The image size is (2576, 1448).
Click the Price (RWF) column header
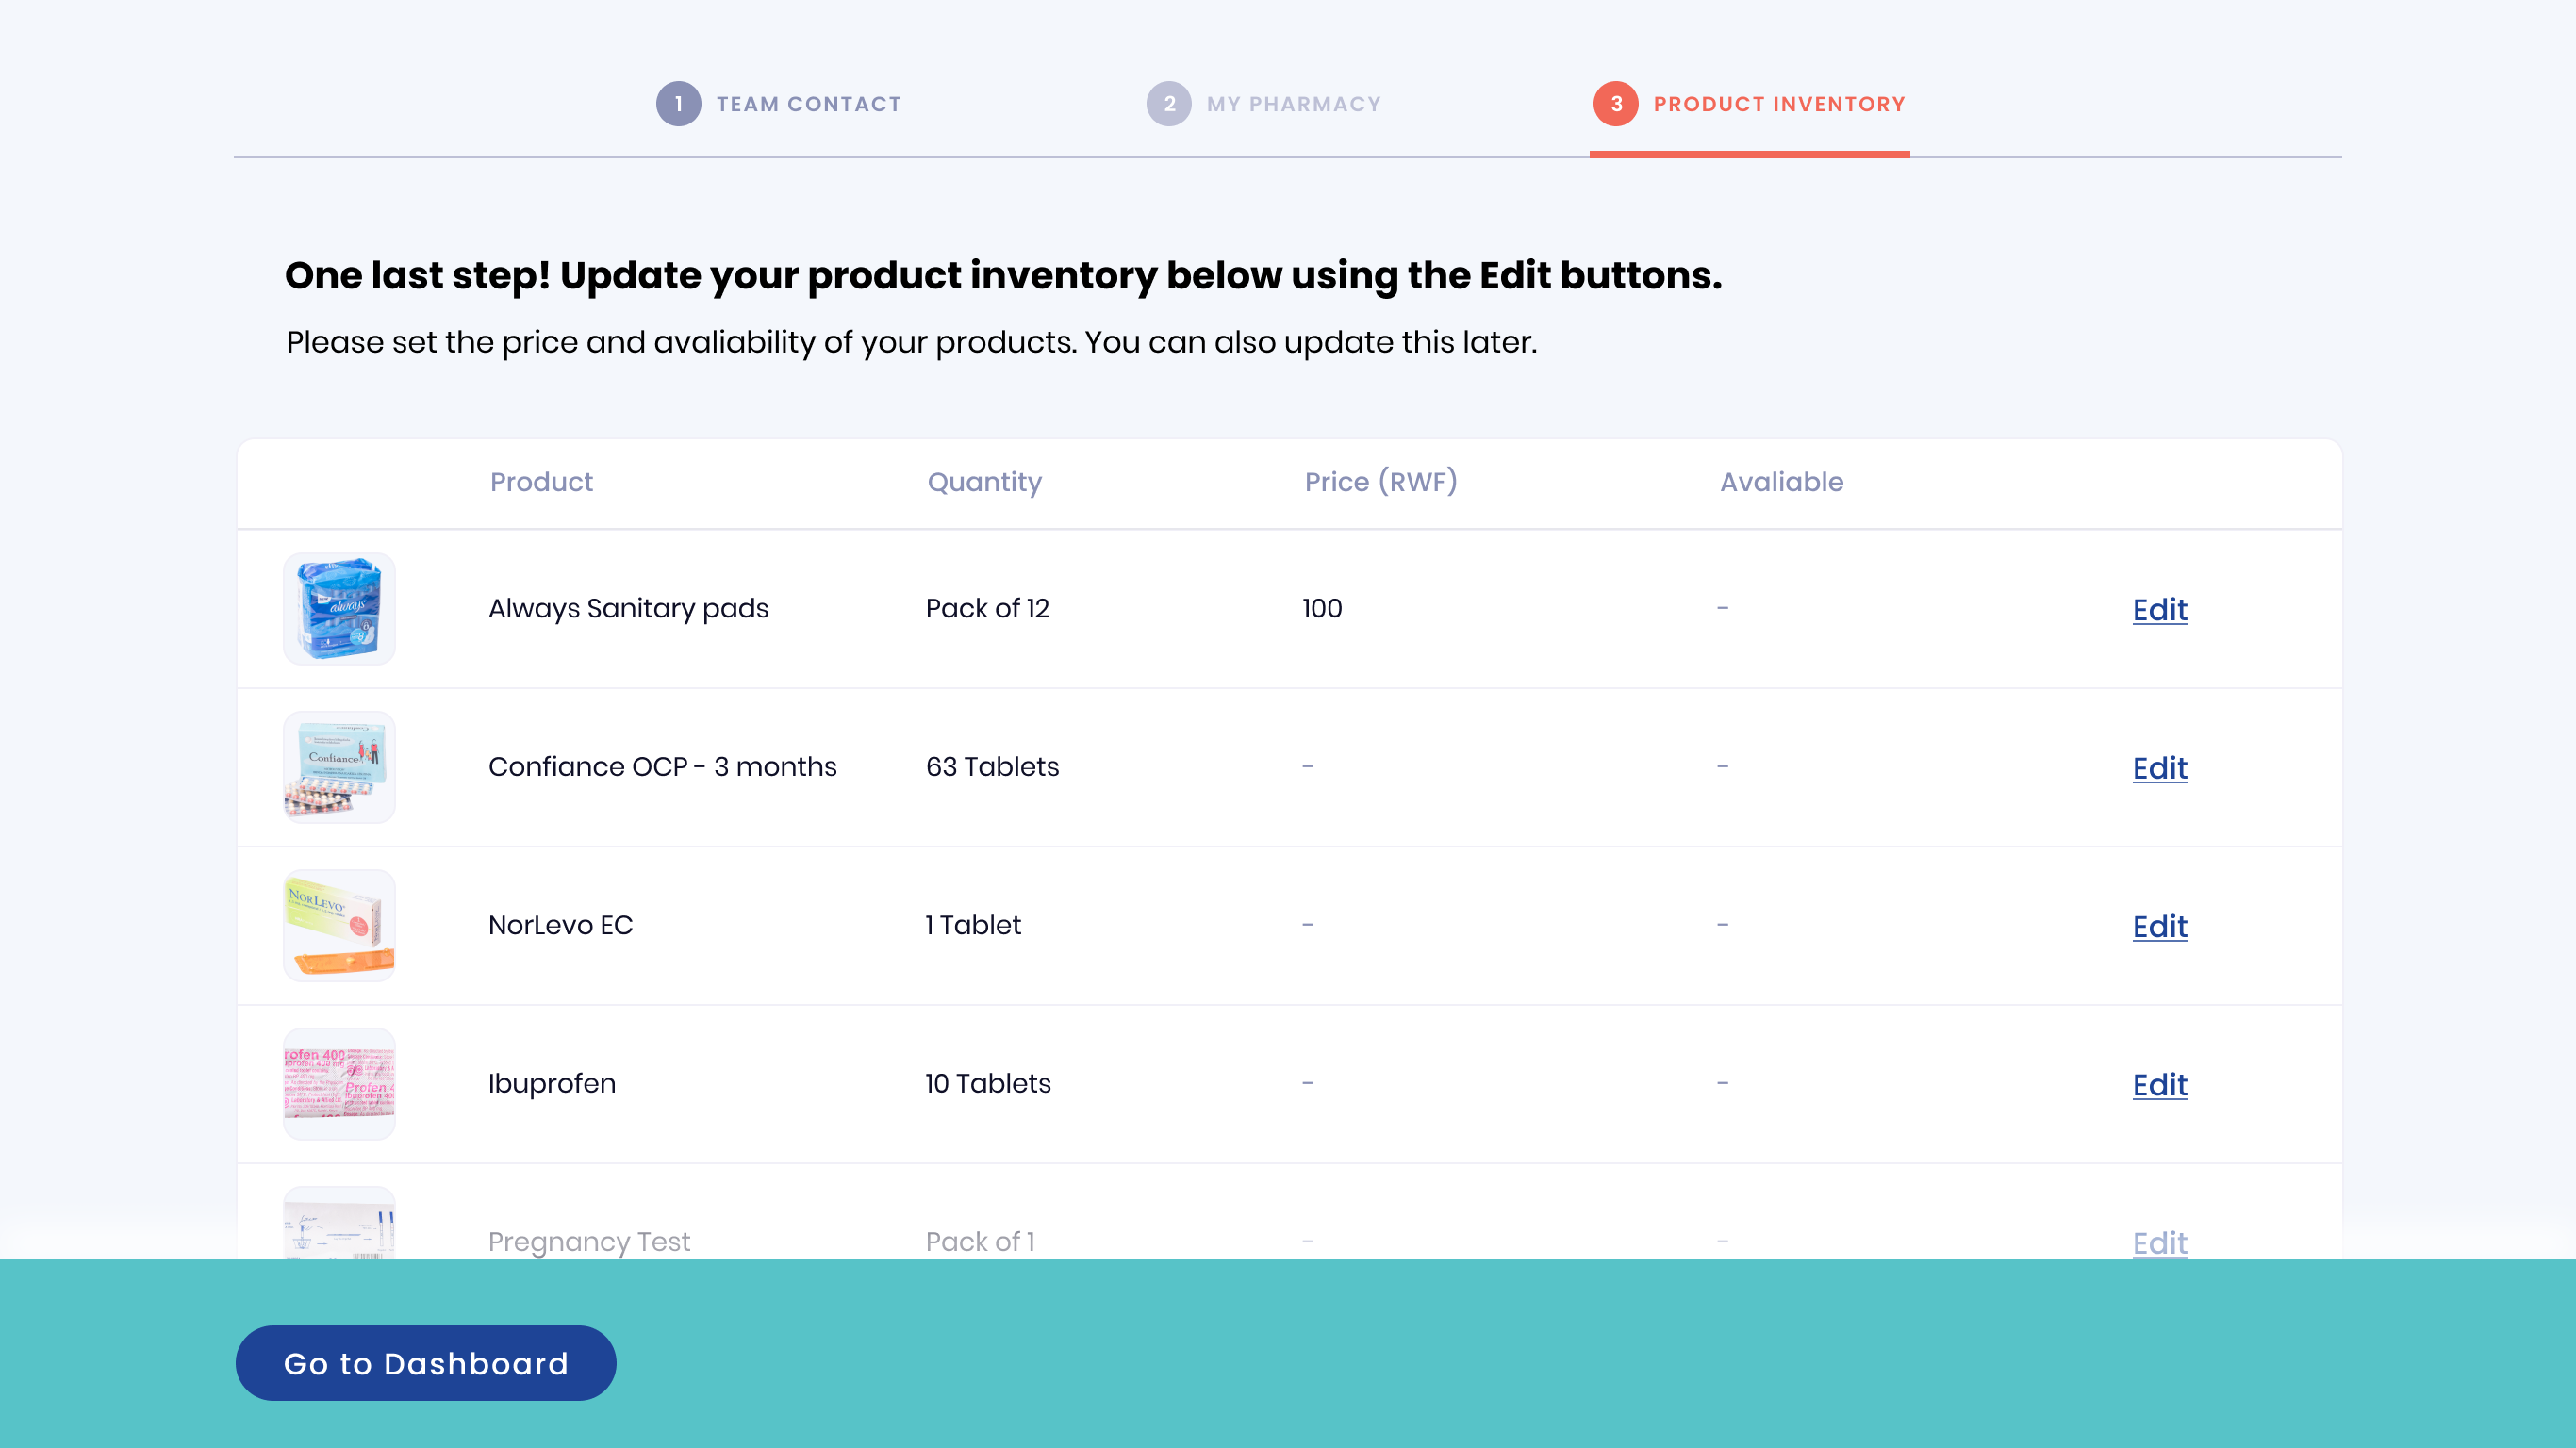(1380, 482)
